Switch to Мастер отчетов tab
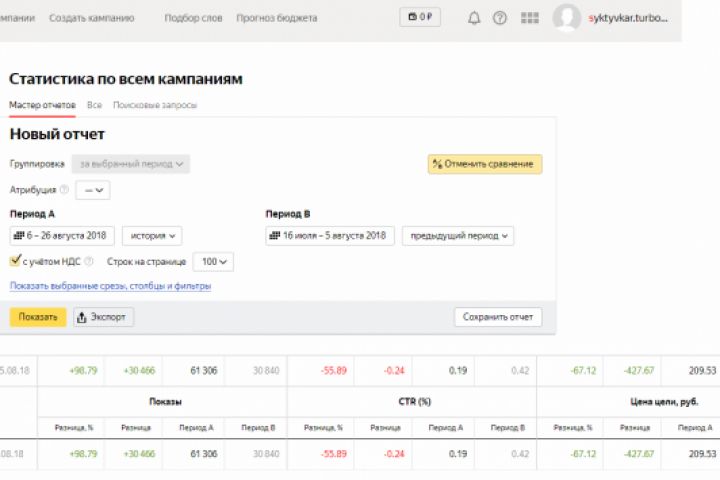Viewport: 720px width, 480px height. [42, 105]
